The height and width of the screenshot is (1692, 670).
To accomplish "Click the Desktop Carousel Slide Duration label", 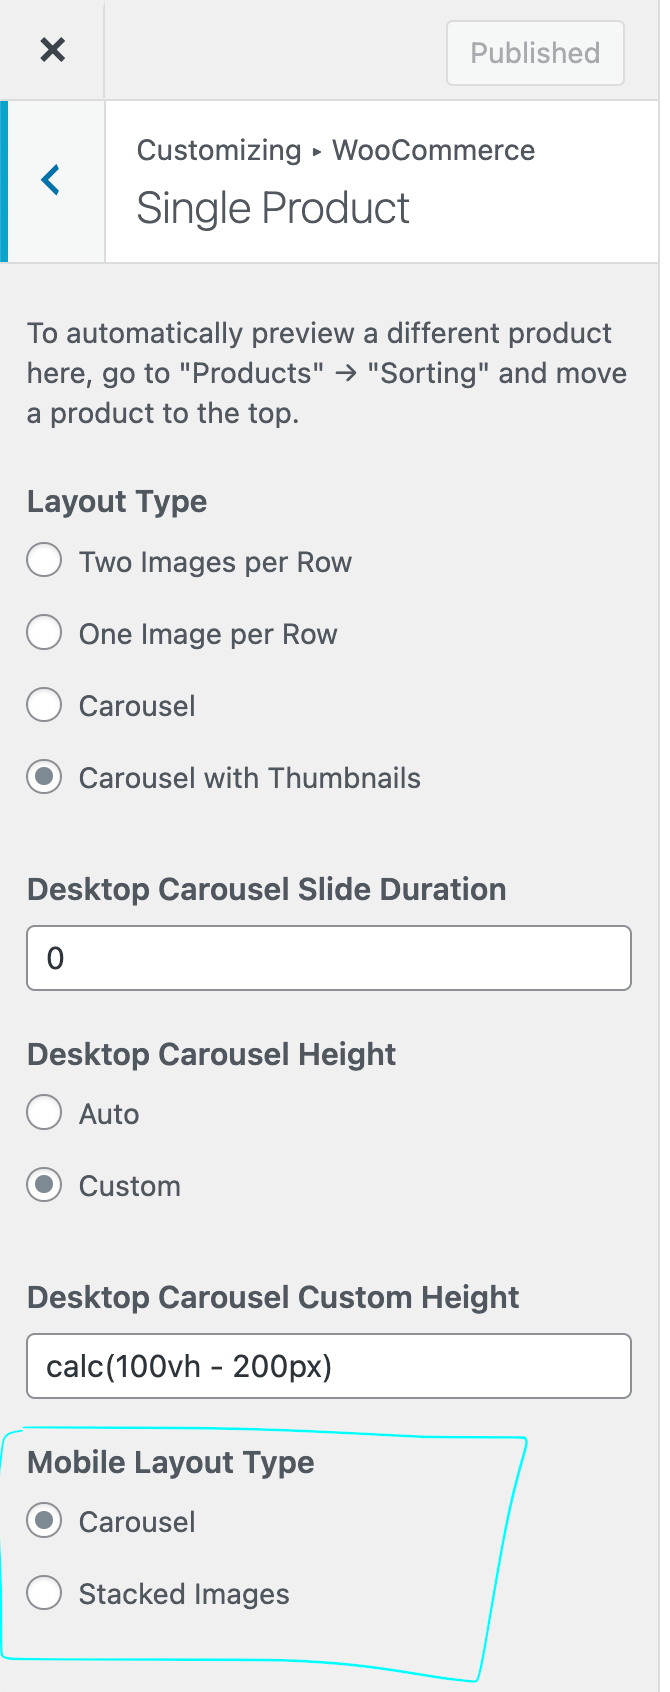I will coord(266,889).
